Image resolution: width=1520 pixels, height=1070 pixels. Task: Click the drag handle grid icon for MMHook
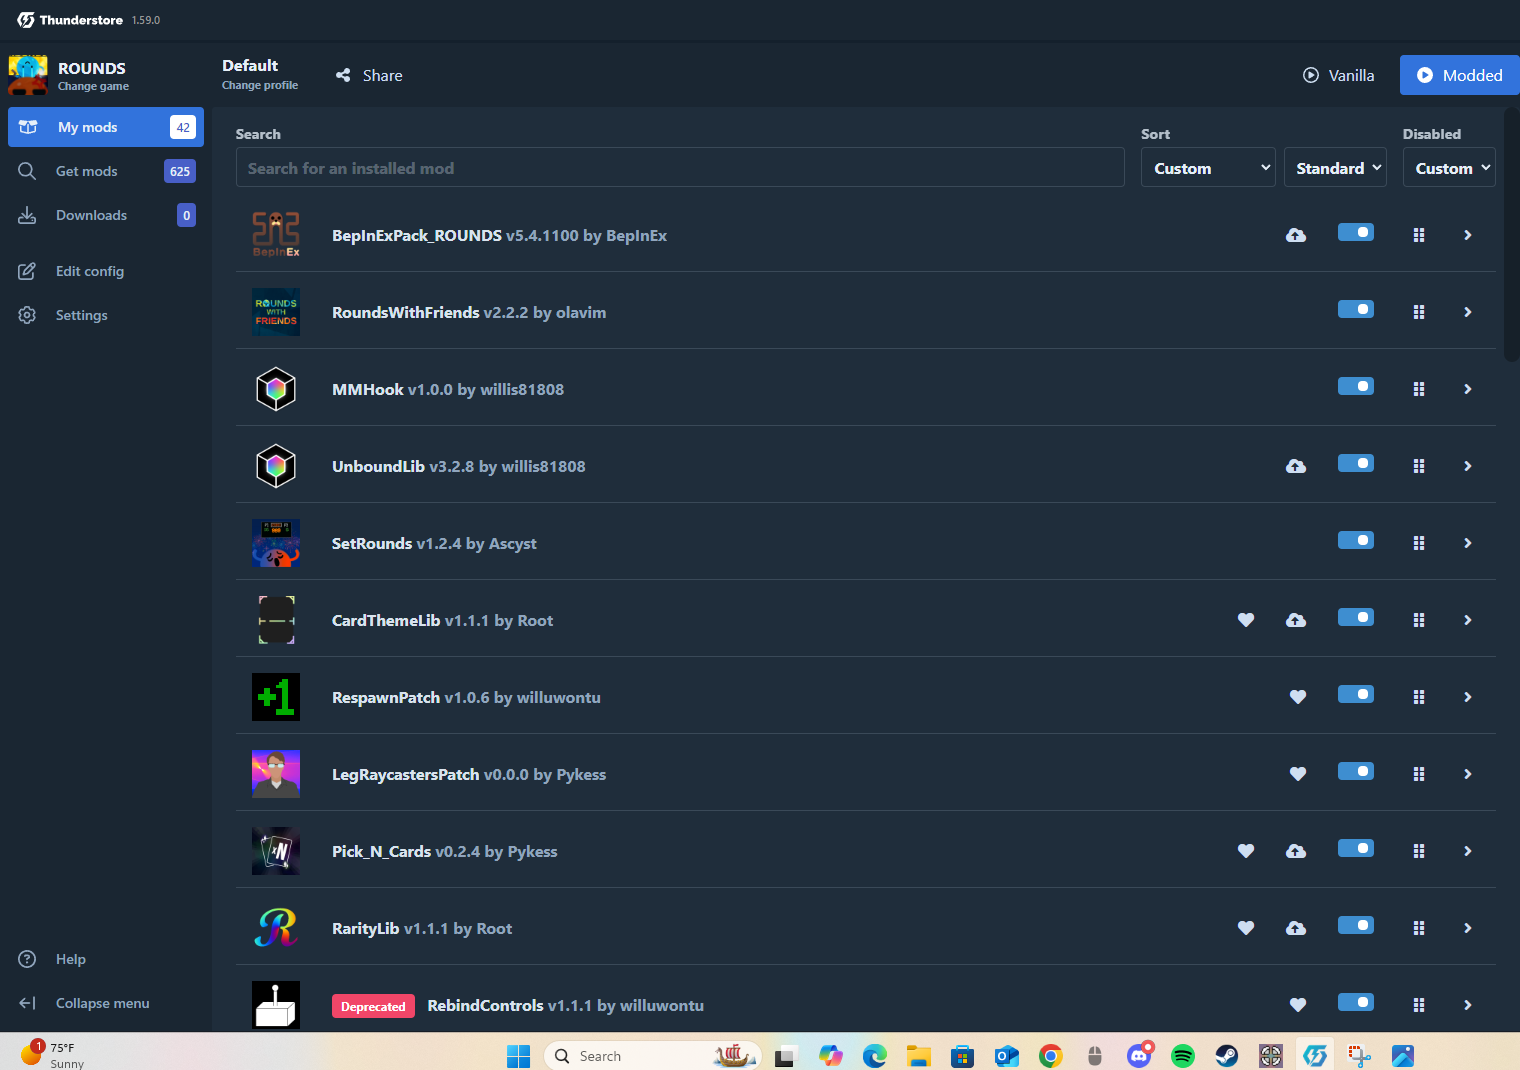(x=1419, y=389)
